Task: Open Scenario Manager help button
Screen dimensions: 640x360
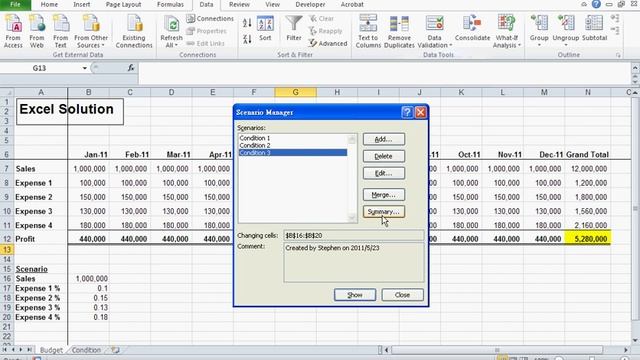Action: (x=407, y=112)
